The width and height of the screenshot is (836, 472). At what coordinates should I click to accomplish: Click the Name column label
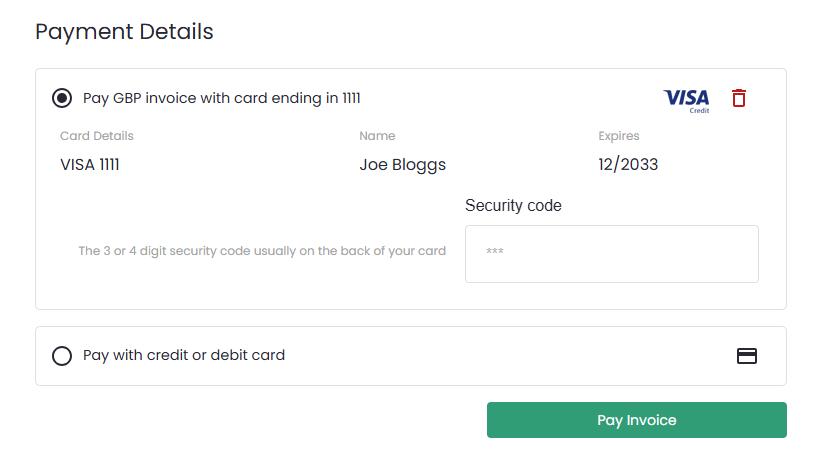click(377, 136)
